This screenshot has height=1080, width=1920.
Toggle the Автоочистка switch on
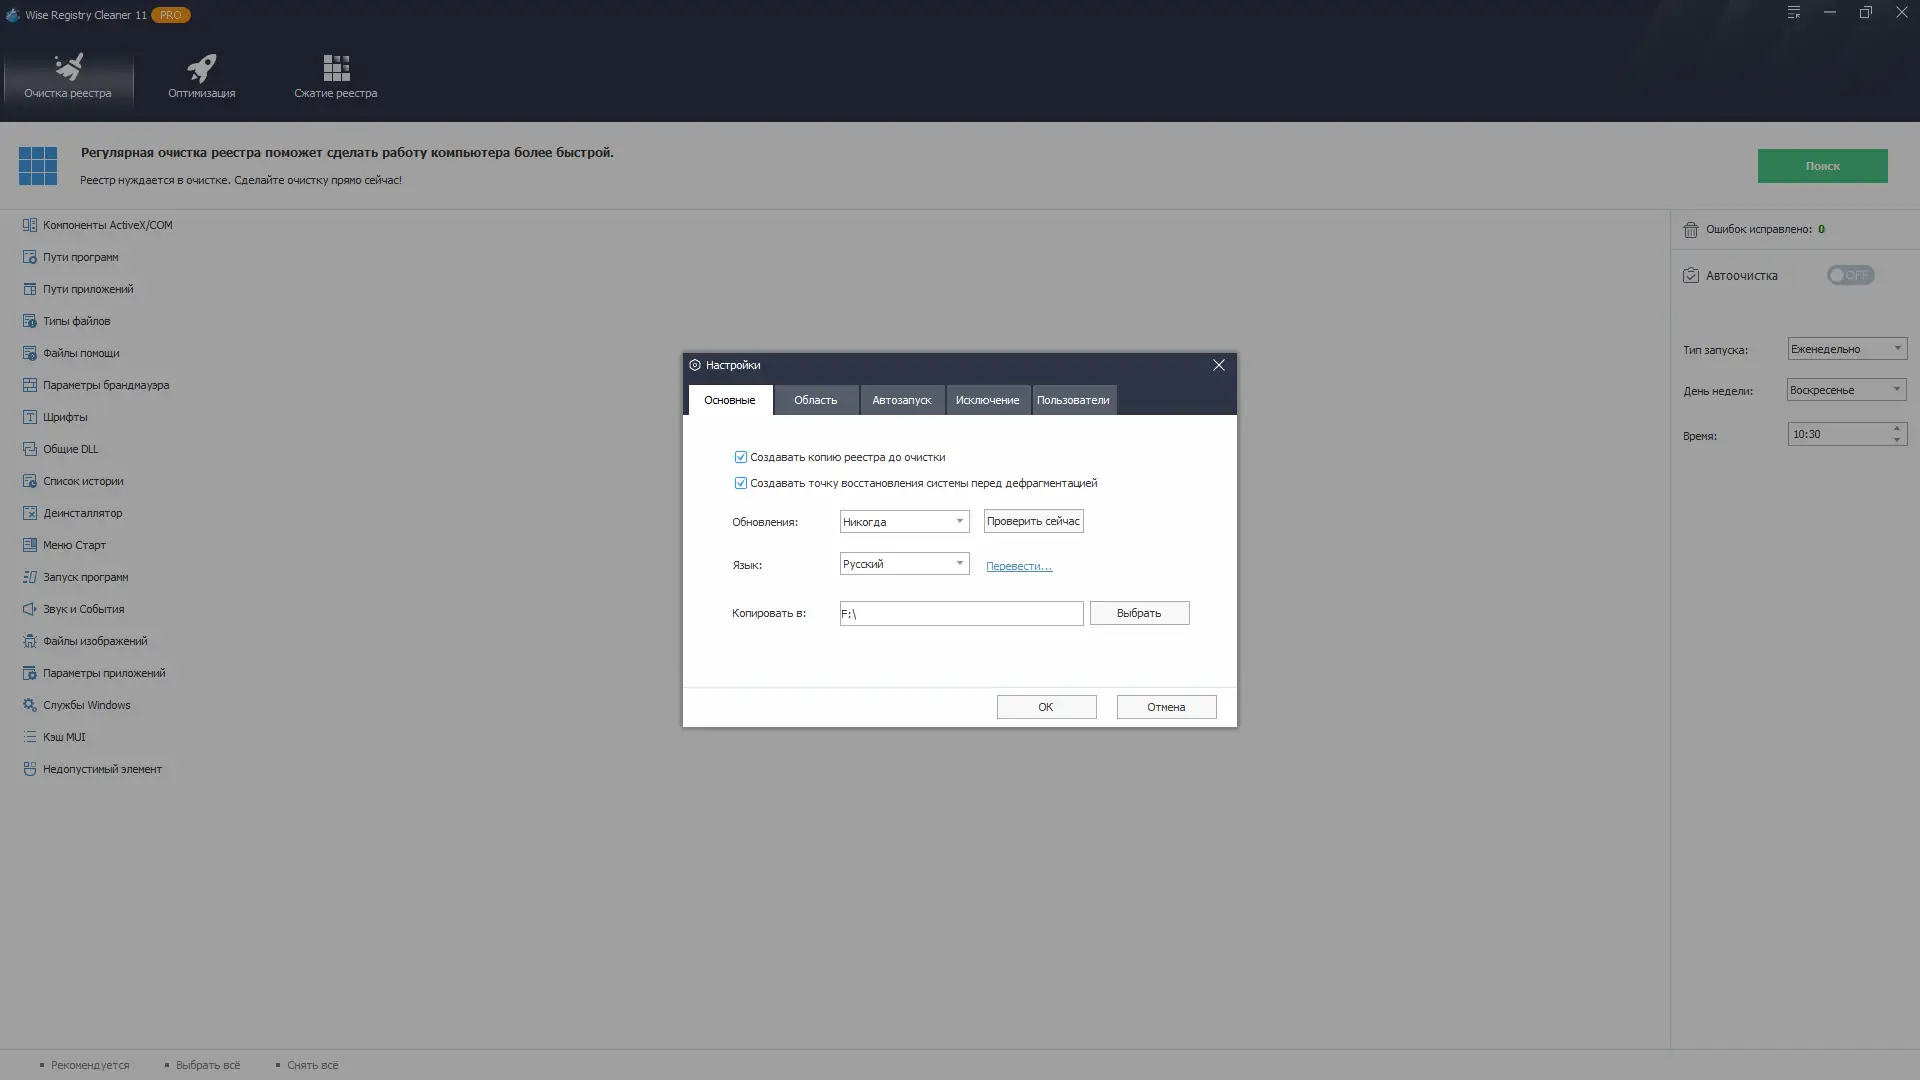[x=1850, y=275]
